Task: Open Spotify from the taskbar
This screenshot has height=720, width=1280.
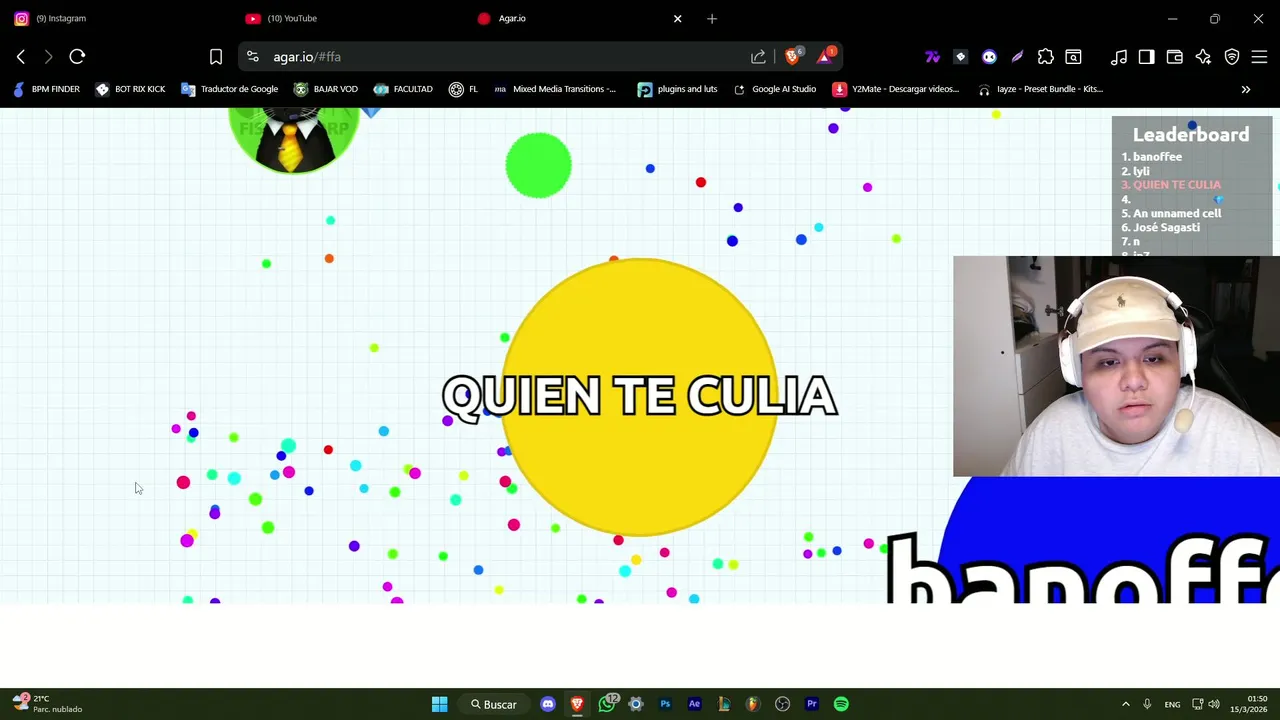Action: pyautogui.click(x=841, y=704)
